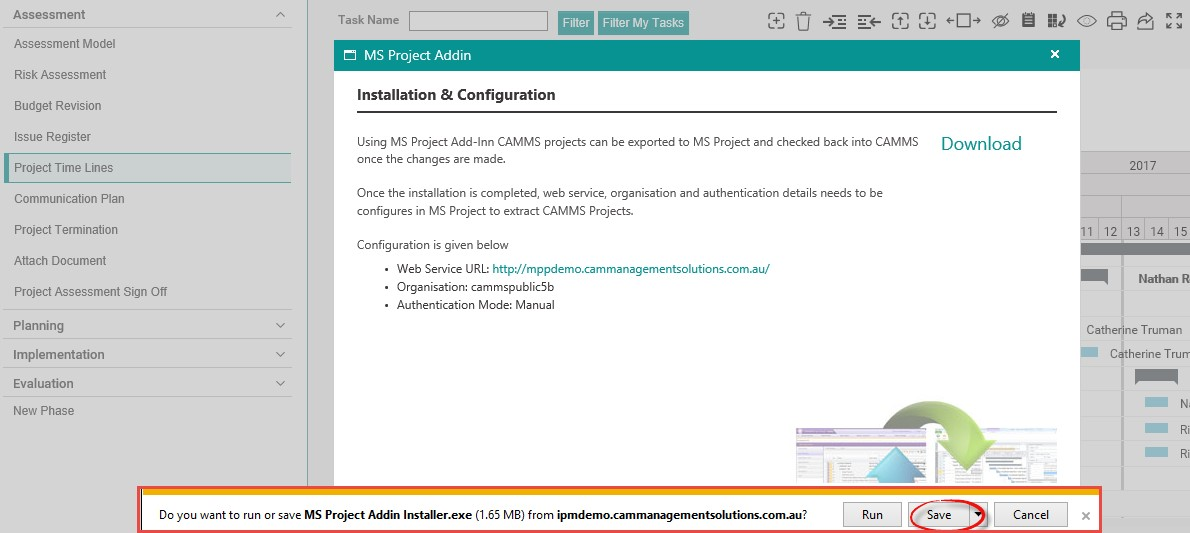Image resolution: width=1190 pixels, height=533 pixels.
Task: Click the fit-width square arrows icon
Action: point(963,21)
